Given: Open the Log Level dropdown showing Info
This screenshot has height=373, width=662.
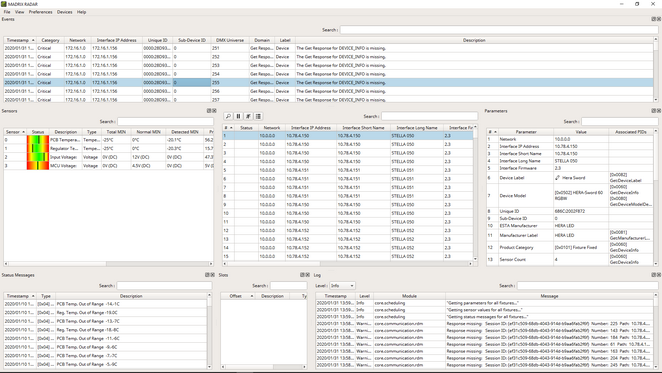Looking at the screenshot, I should pos(342,286).
